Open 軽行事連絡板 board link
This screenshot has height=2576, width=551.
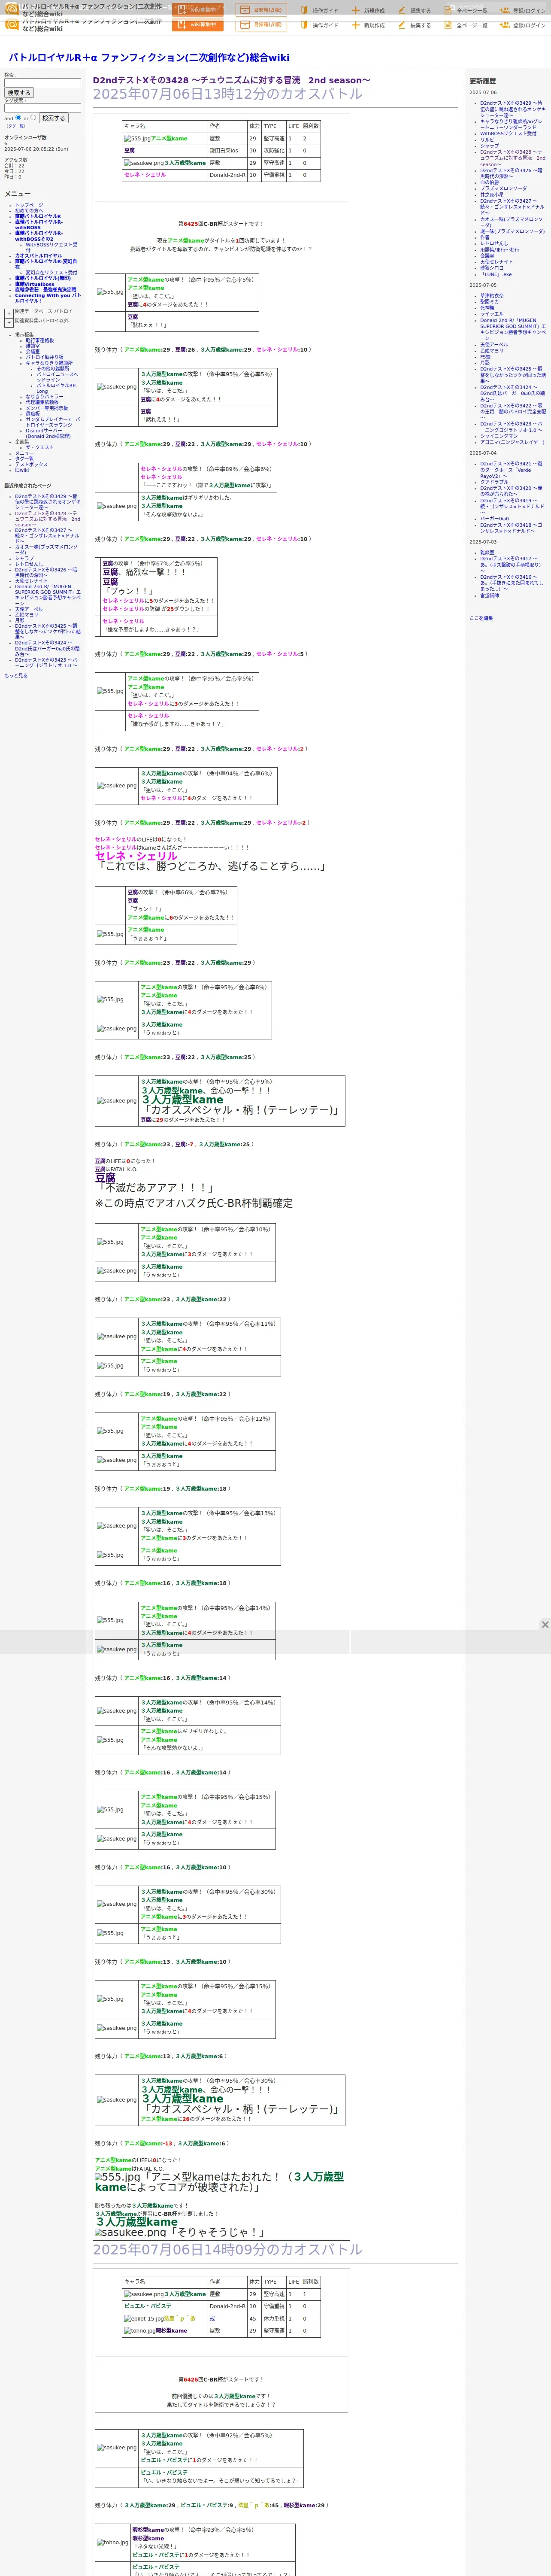click(x=40, y=340)
